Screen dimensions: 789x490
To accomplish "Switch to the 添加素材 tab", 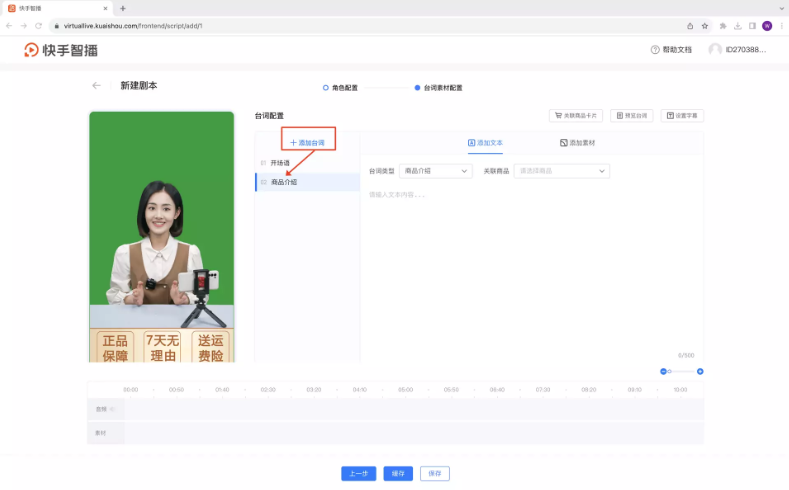I will point(578,143).
